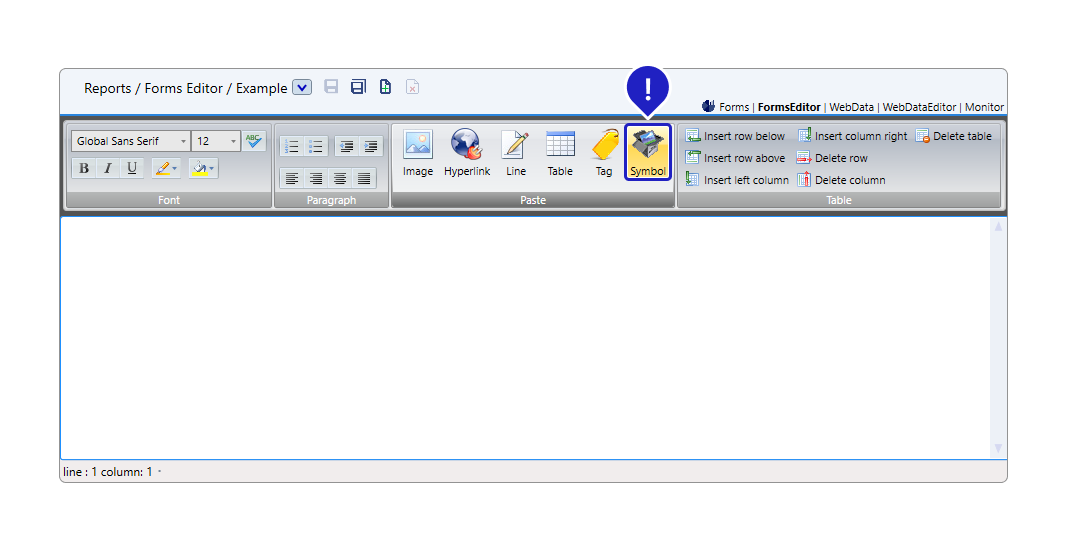Open the Symbol picker

pyautogui.click(x=648, y=153)
